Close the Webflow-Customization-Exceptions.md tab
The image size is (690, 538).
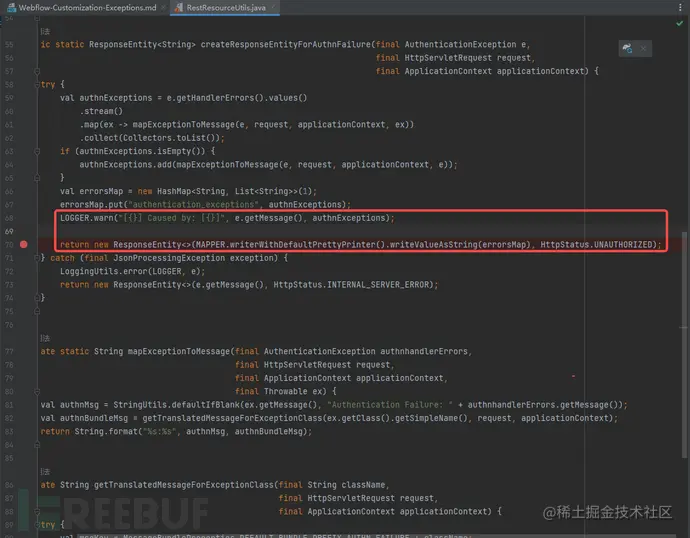(164, 7)
